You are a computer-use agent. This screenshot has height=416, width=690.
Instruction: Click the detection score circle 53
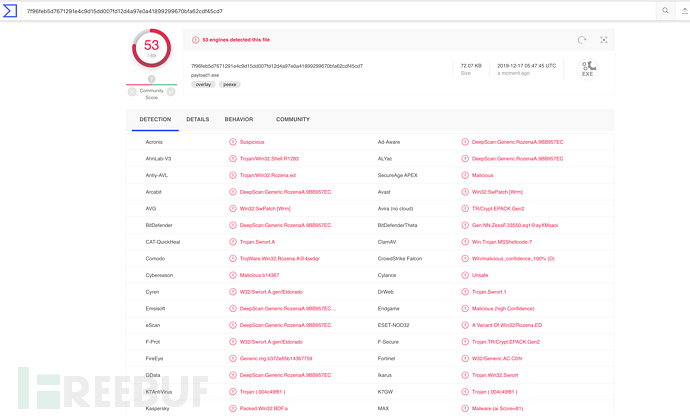[151, 48]
